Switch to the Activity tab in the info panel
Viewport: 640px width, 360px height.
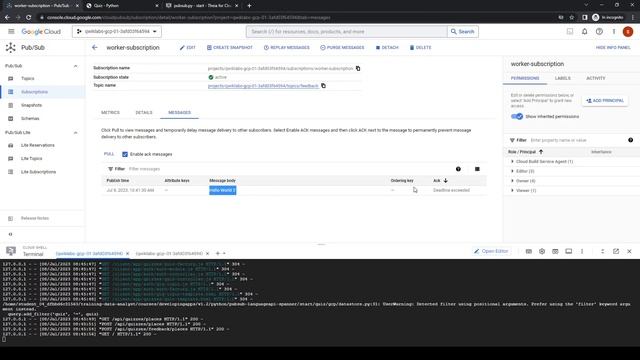click(596, 78)
